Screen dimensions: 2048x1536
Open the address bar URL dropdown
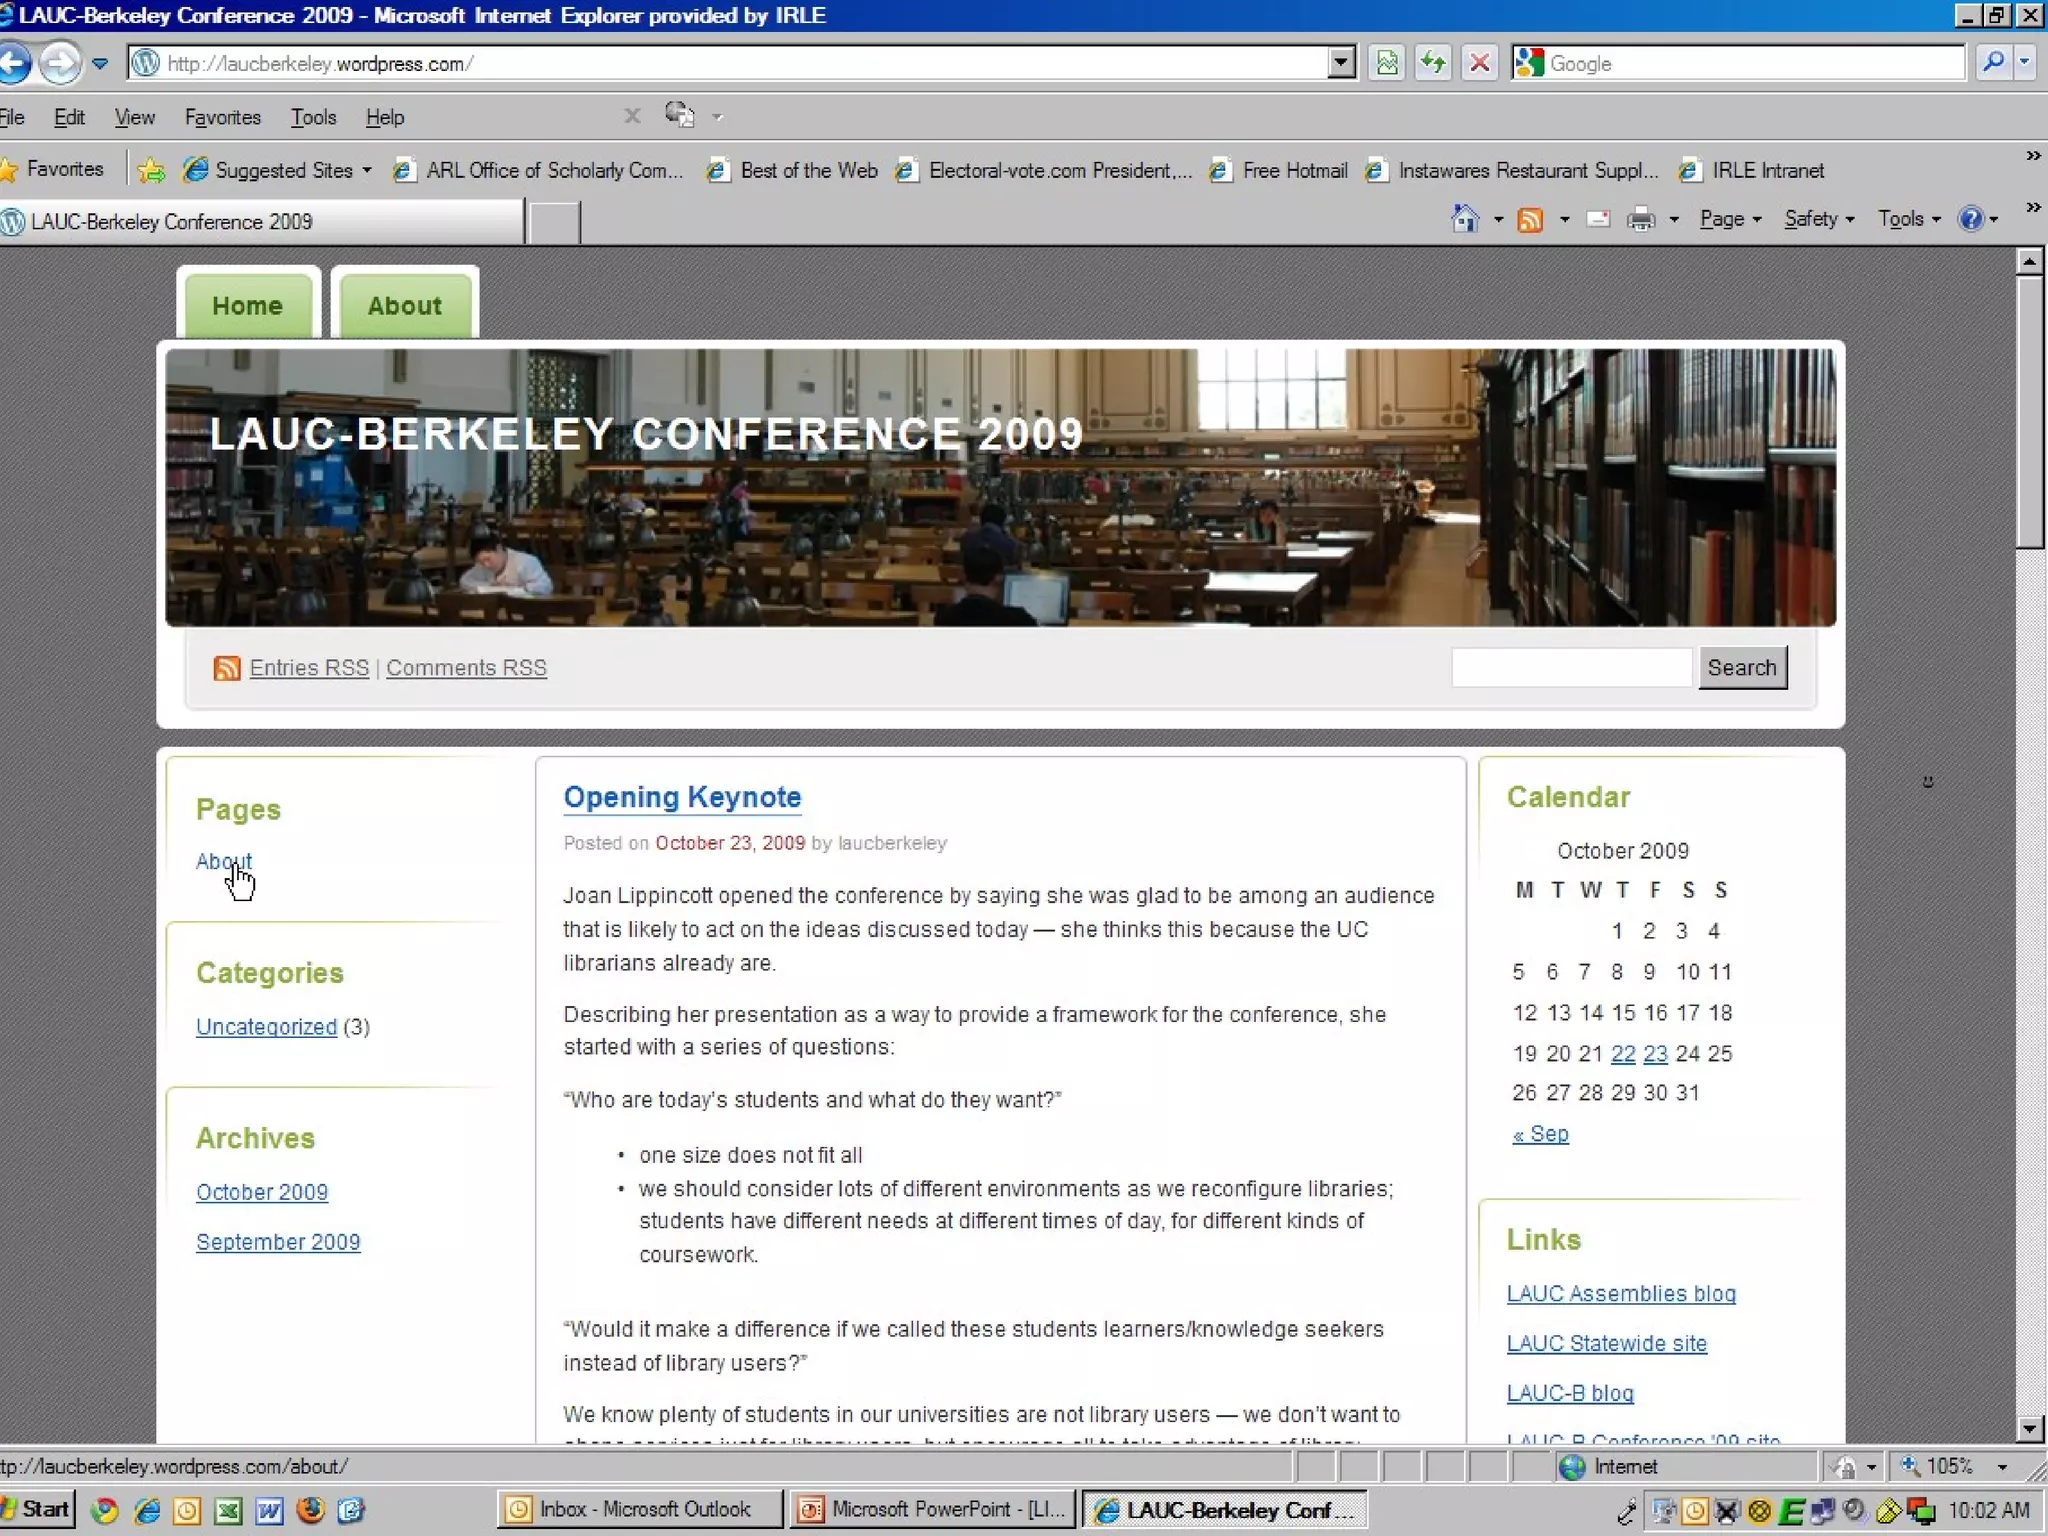1341,63
